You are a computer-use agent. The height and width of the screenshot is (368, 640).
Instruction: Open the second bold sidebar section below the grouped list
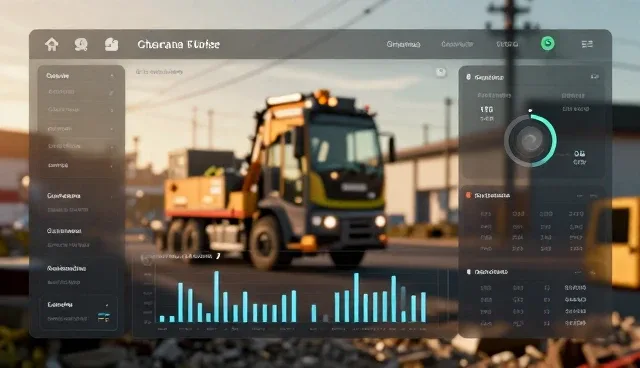[x=64, y=231]
